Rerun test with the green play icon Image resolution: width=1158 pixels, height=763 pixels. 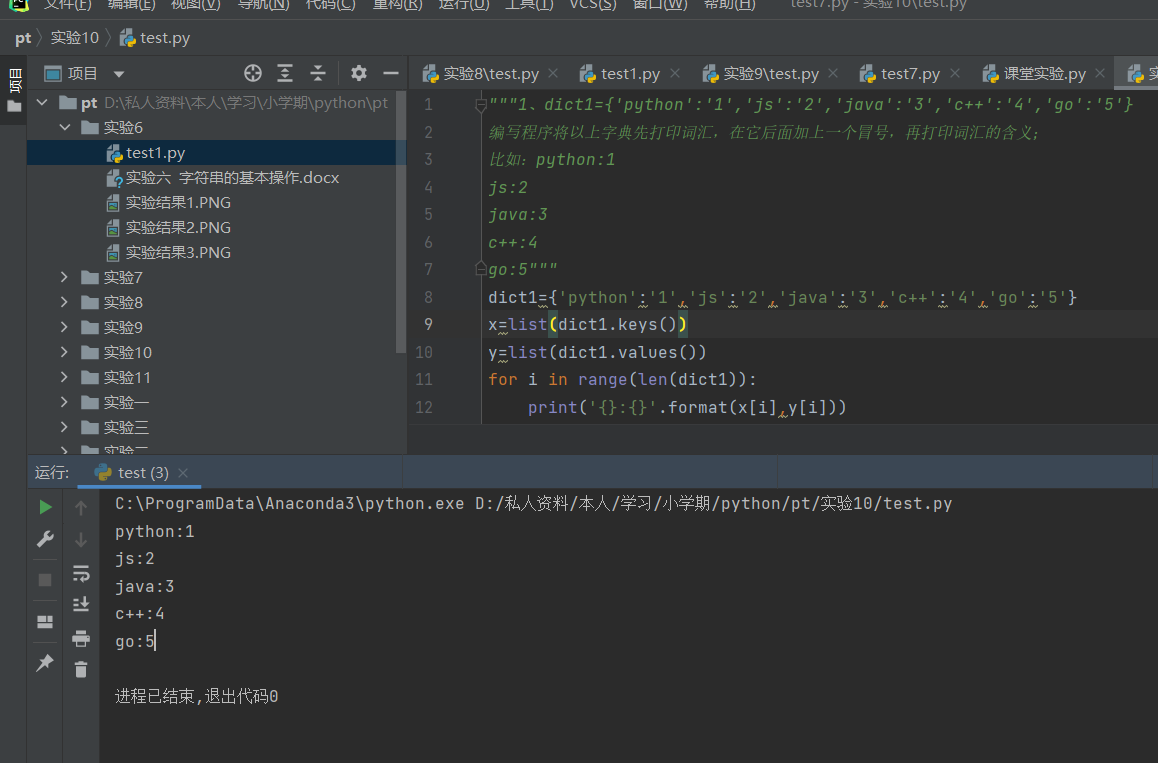point(45,507)
